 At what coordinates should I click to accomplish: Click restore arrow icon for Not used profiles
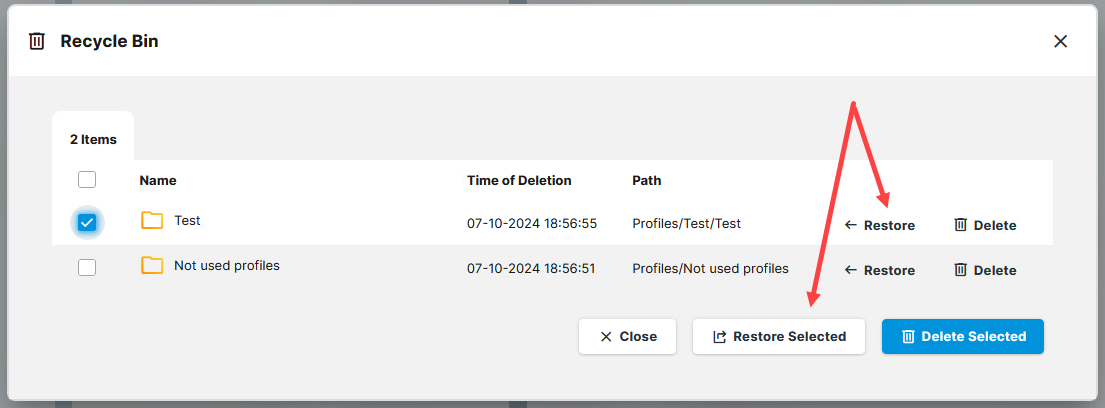851,270
